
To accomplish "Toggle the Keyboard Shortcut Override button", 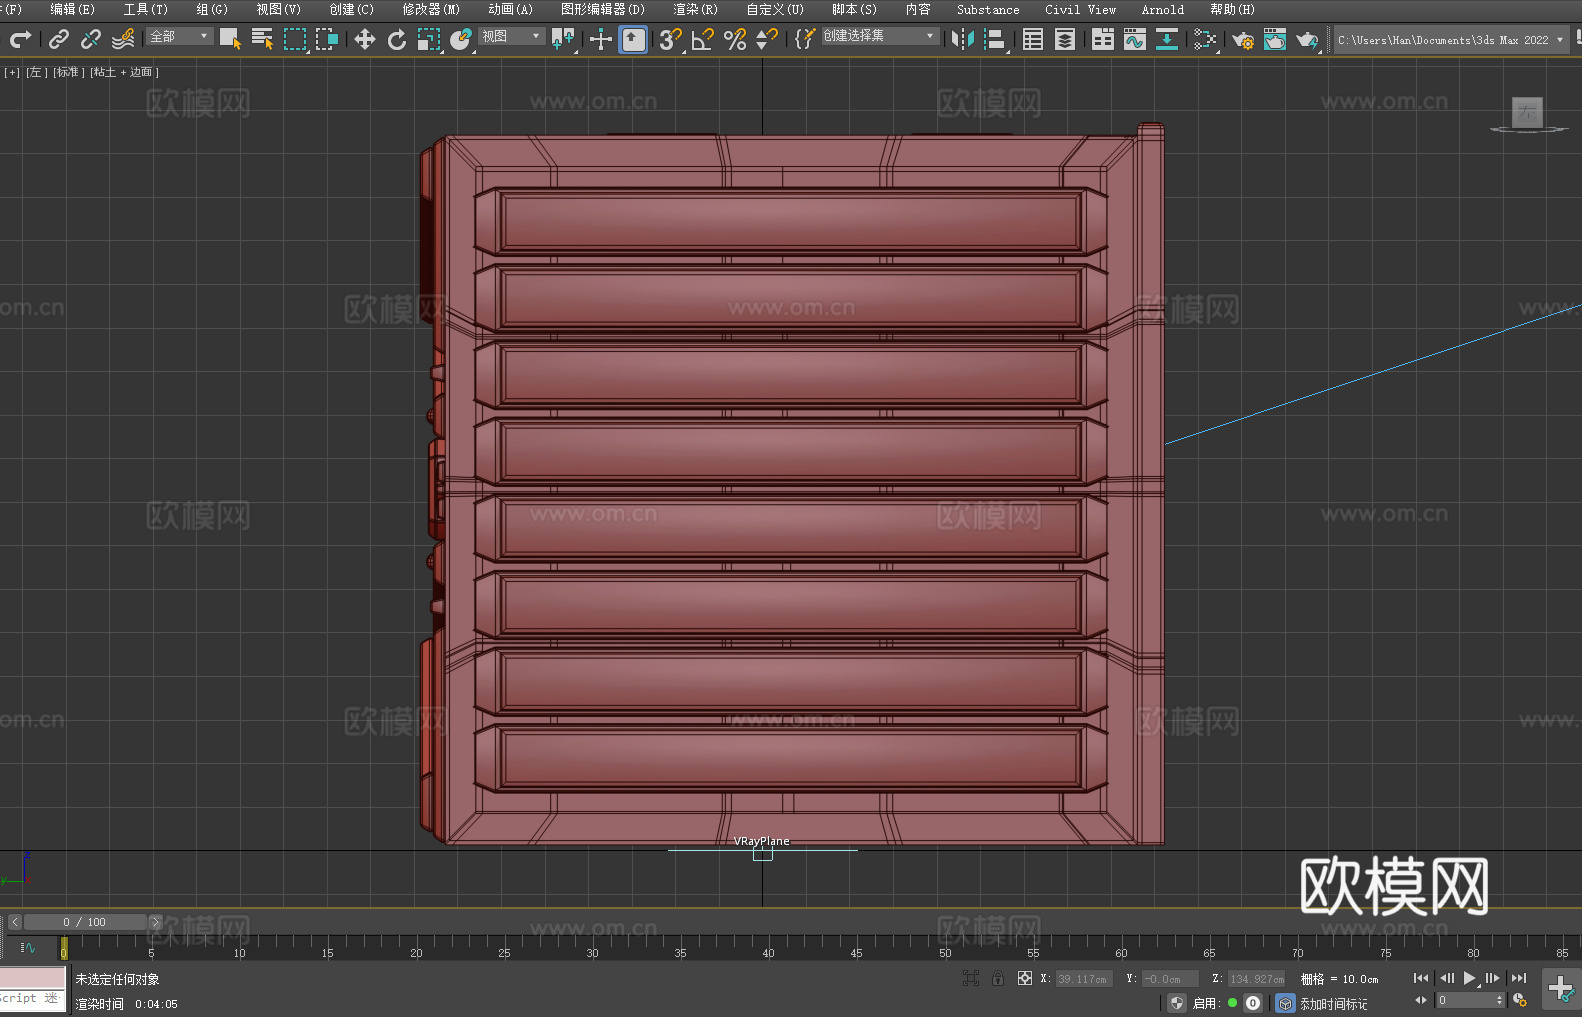I will 633,39.
